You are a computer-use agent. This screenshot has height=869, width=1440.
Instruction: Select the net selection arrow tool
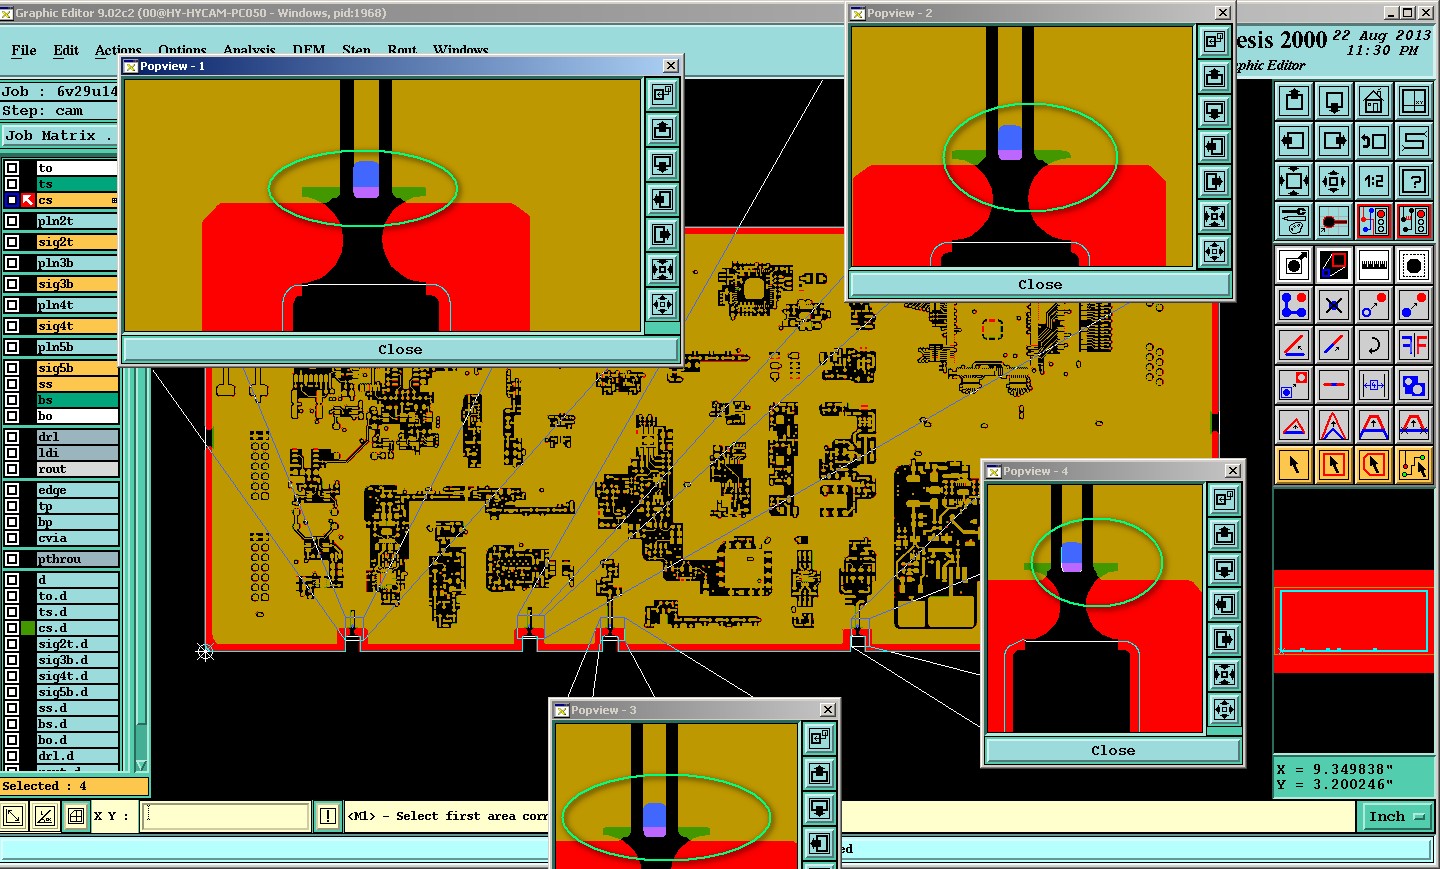click(x=1414, y=465)
